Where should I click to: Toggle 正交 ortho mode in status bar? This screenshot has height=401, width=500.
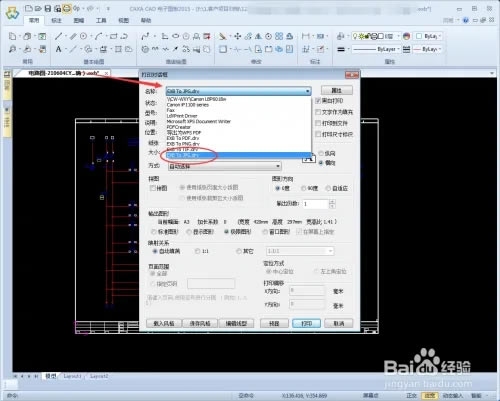411,395
